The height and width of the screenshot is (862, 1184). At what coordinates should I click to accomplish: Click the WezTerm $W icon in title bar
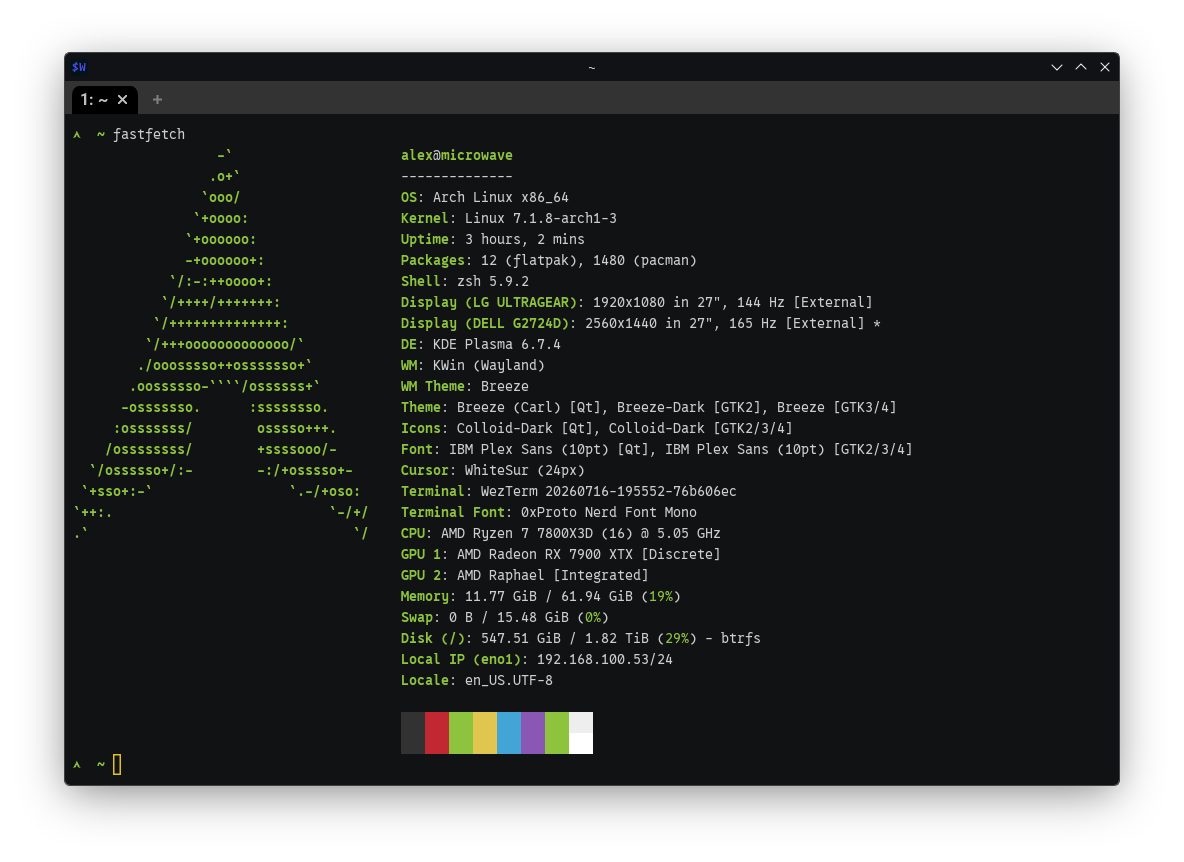[x=79, y=67]
